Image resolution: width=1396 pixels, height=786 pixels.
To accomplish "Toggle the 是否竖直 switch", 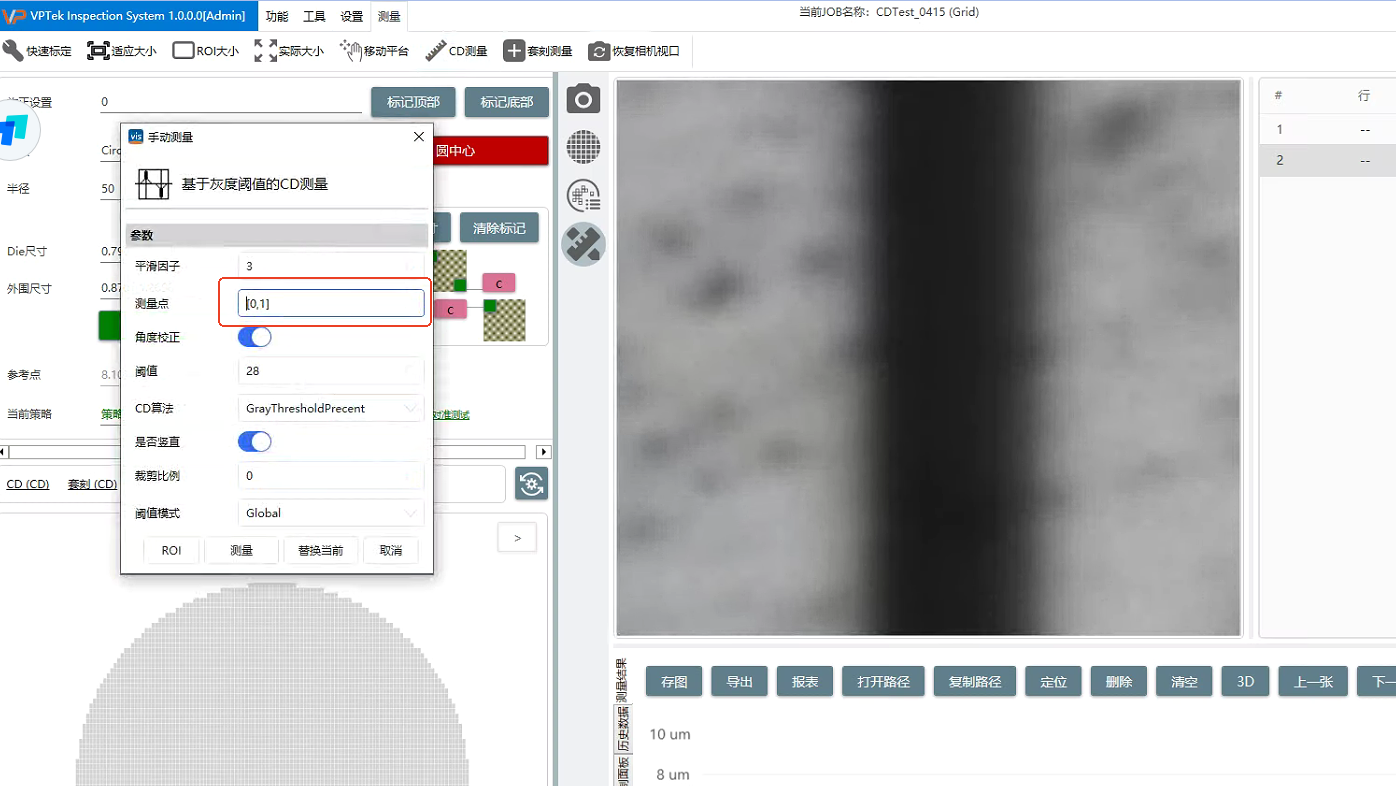I will 254,441.
